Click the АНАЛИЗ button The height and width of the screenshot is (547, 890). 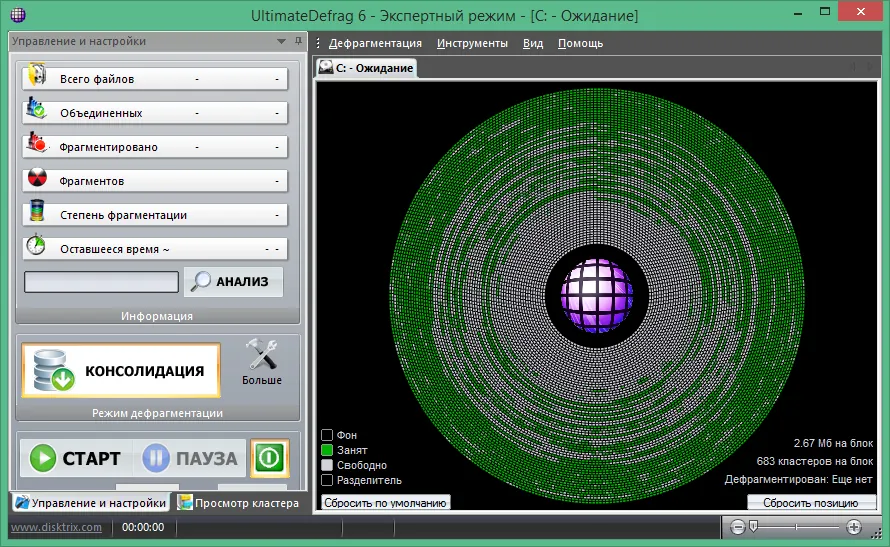(x=233, y=281)
